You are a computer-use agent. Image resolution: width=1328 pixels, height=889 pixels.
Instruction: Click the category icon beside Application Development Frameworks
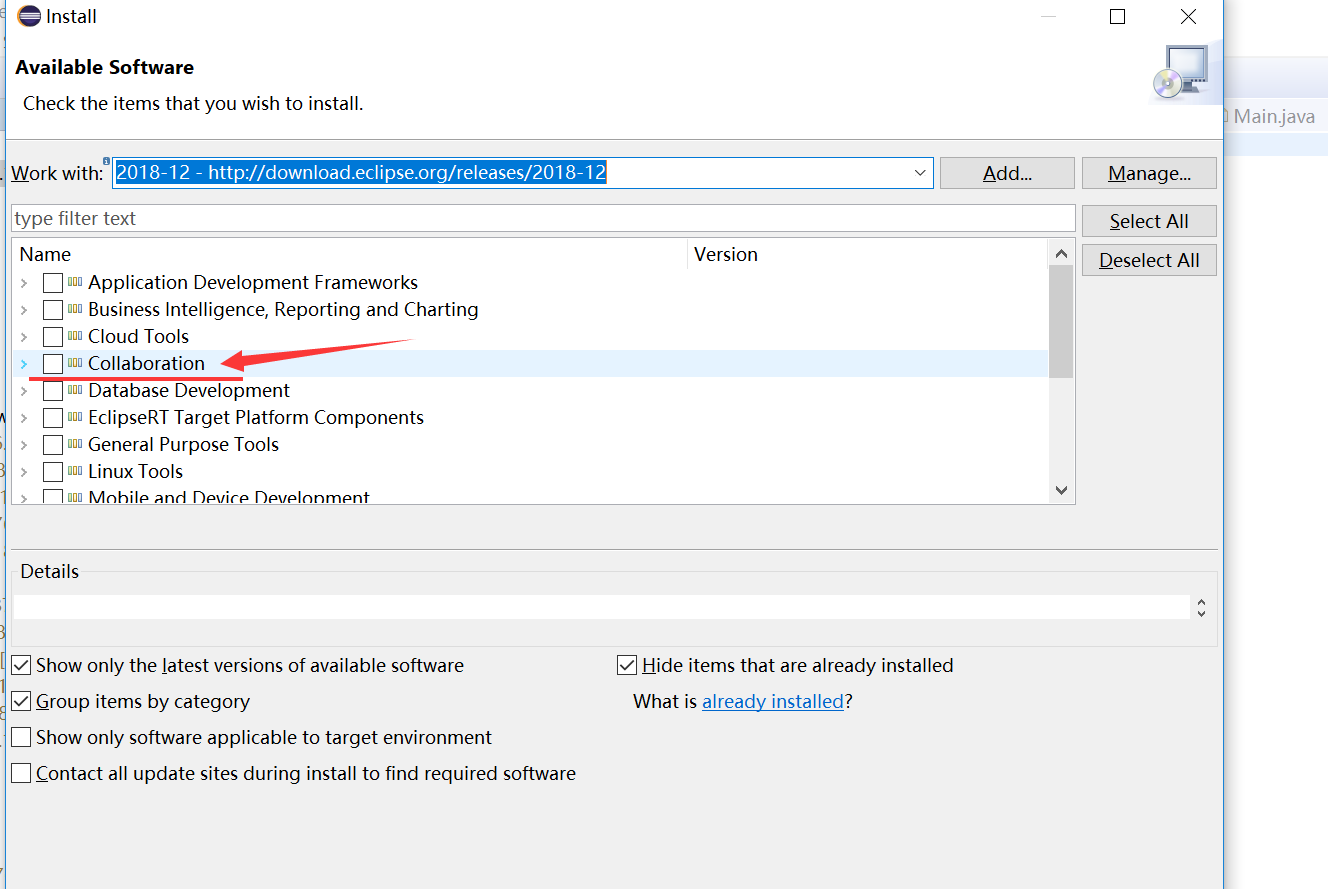(x=74, y=282)
